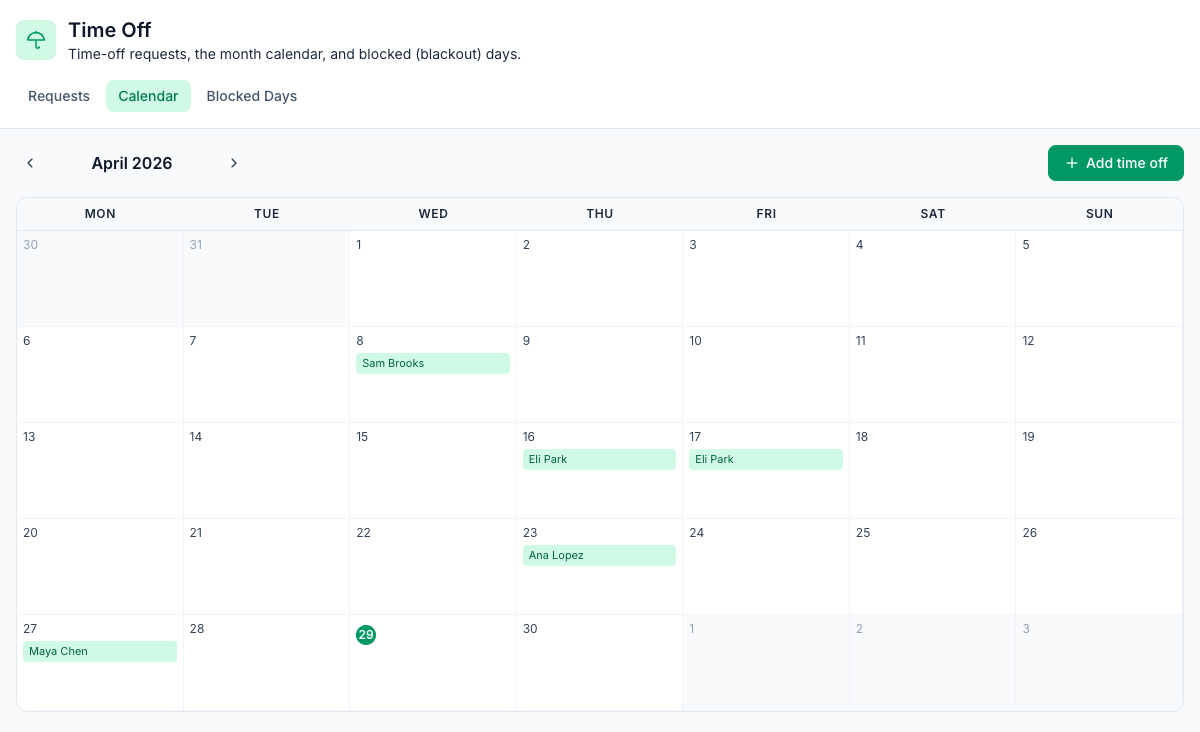Select the greyed May 2 day cell
The height and width of the screenshot is (732, 1200).
[933, 663]
